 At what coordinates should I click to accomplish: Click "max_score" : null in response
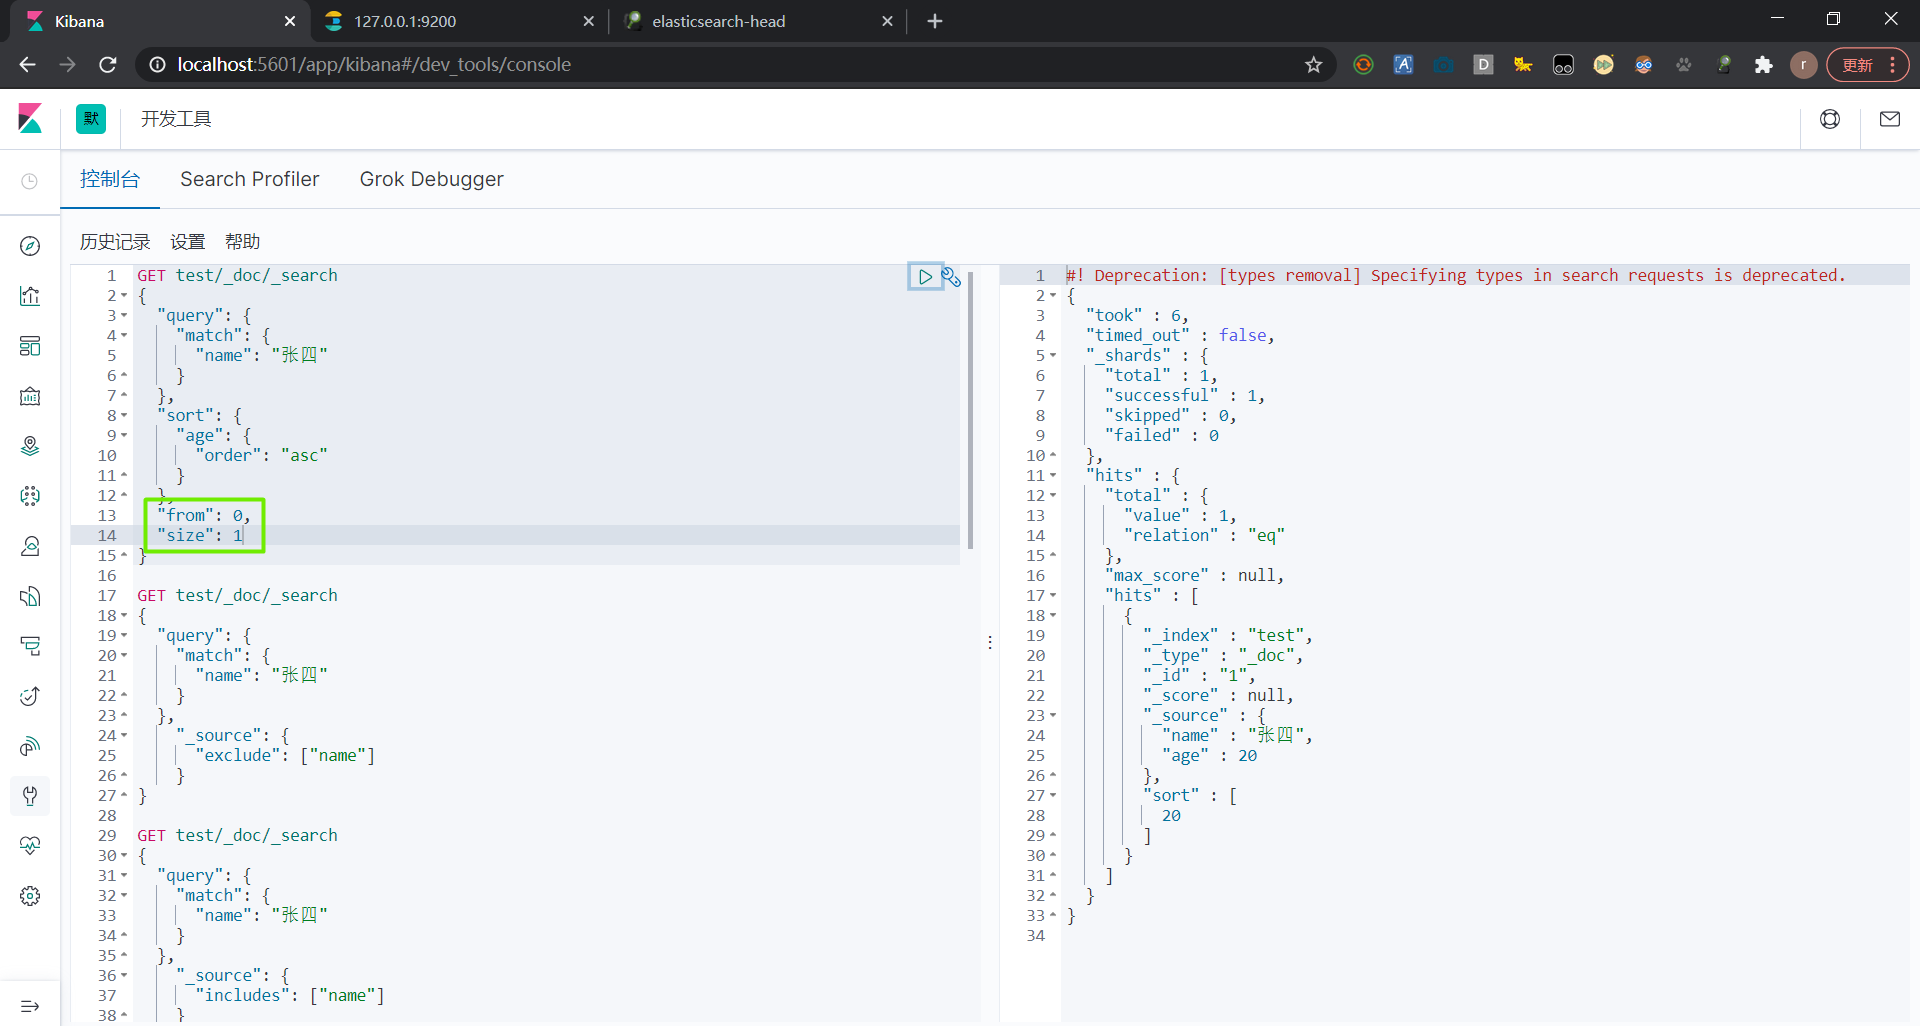[1194, 575]
